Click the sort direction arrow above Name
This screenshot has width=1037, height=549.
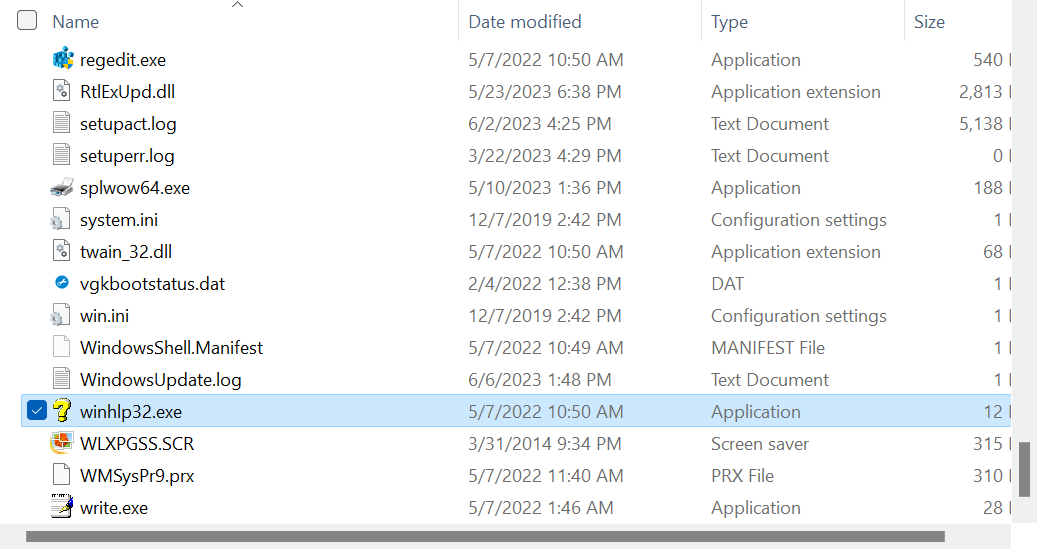[237, 5]
